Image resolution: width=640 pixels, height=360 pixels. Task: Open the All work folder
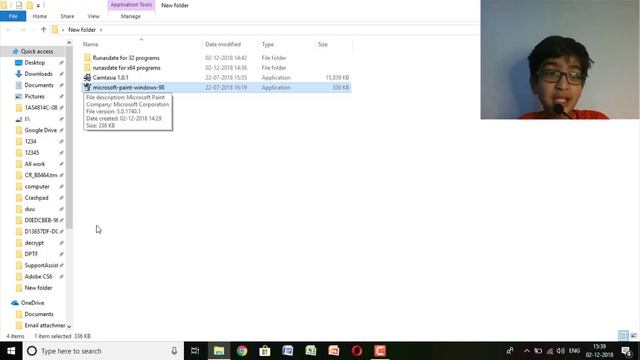click(35, 164)
